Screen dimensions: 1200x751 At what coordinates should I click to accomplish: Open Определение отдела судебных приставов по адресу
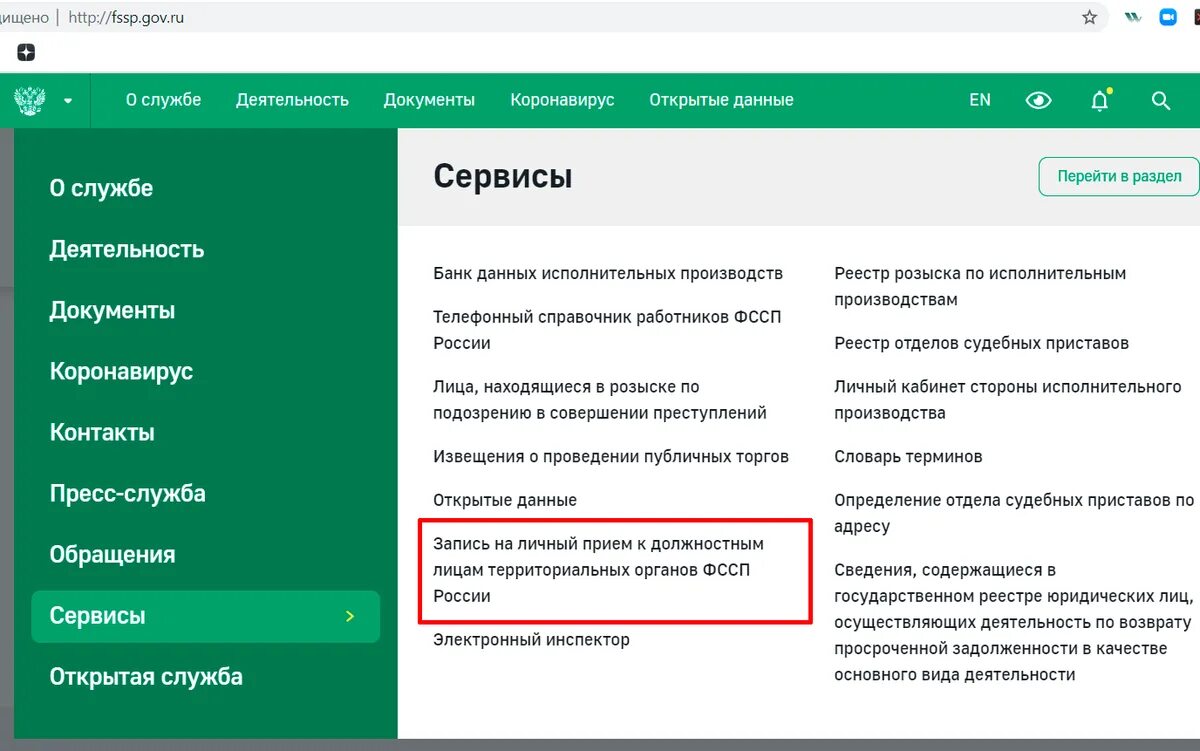click(x=1014, y=513)
